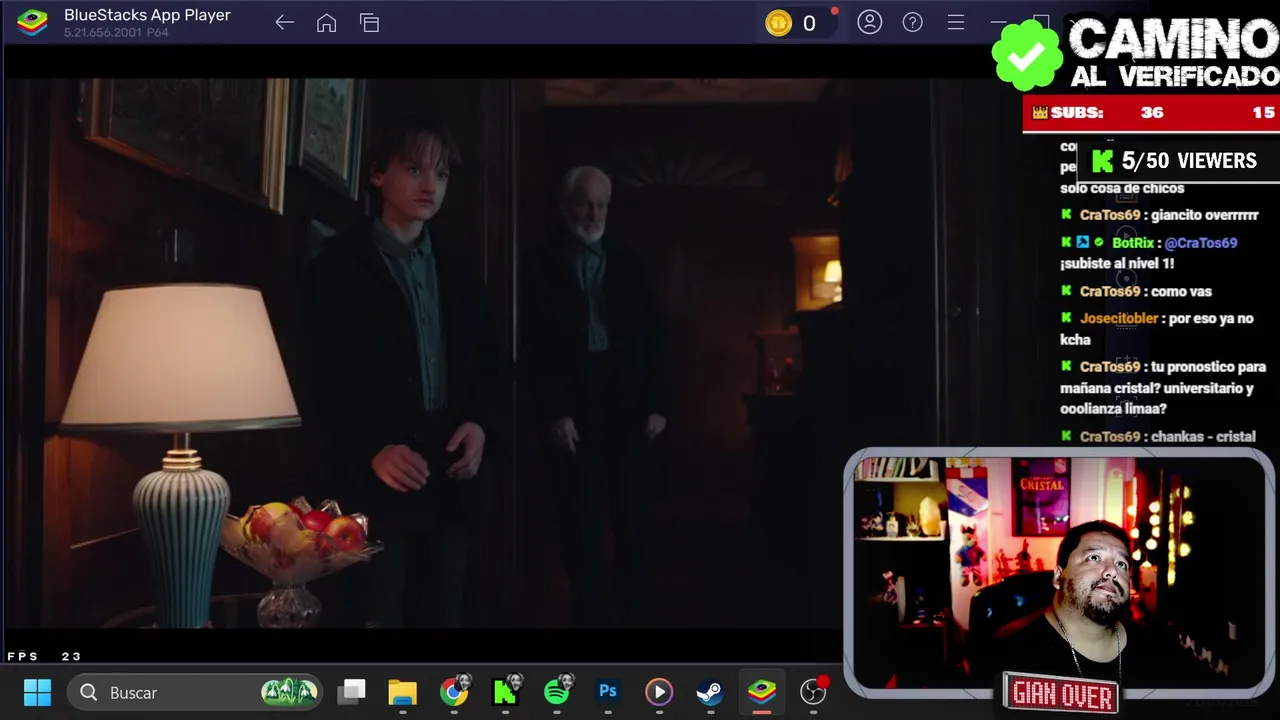Screen dimensions: 1280x720
Task: Click the Buscar taskbar search field
Action: [196, 692]
